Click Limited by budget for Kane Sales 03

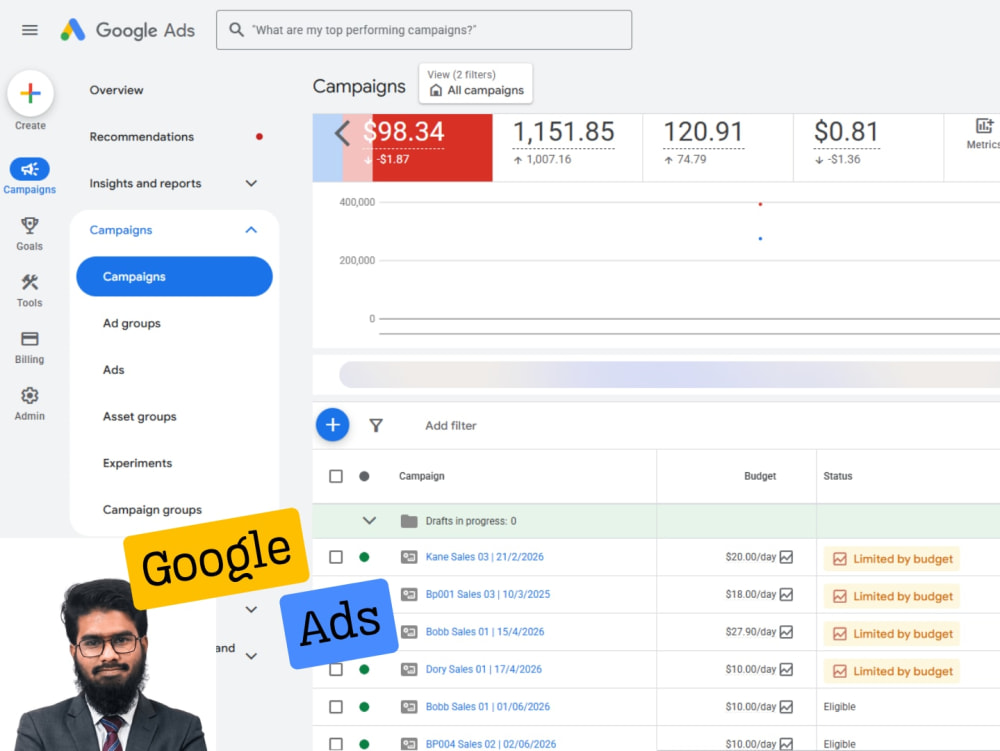[x=892, y=558]
